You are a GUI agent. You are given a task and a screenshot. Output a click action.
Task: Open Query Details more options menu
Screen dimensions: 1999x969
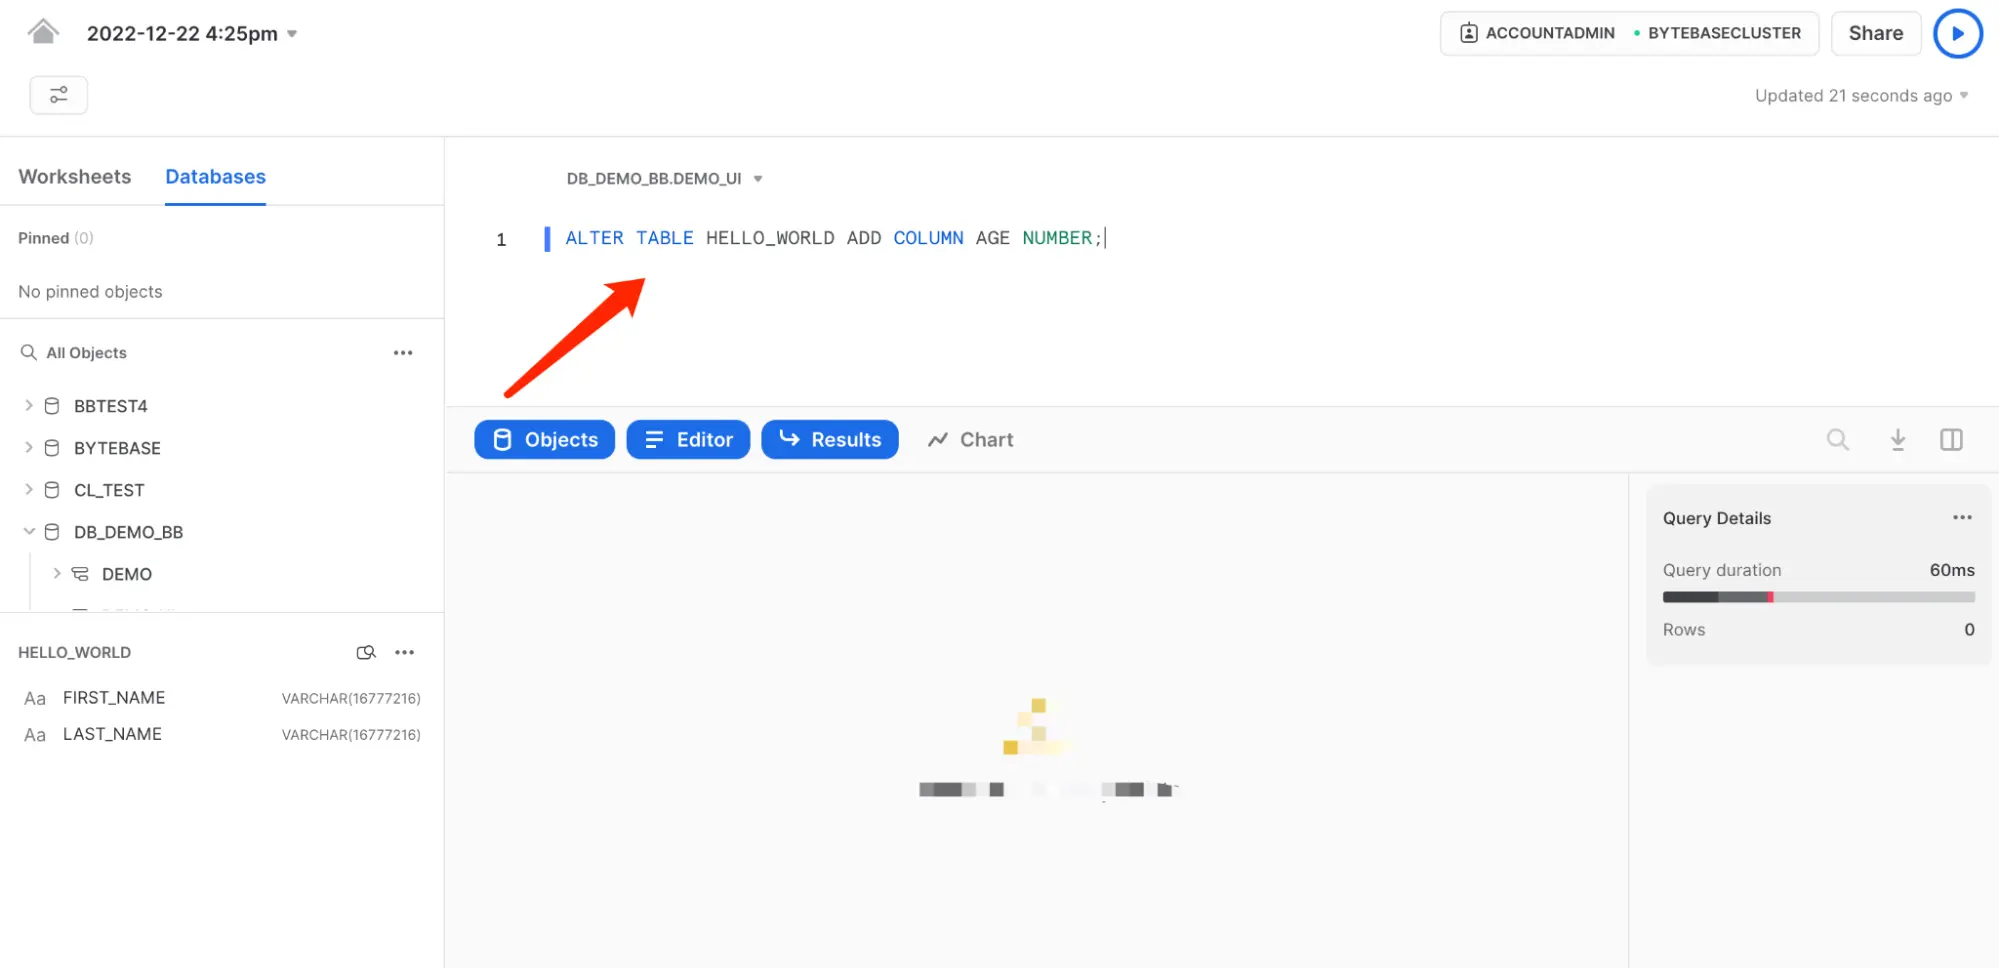pyautogui.click(x=1962, y=517)
